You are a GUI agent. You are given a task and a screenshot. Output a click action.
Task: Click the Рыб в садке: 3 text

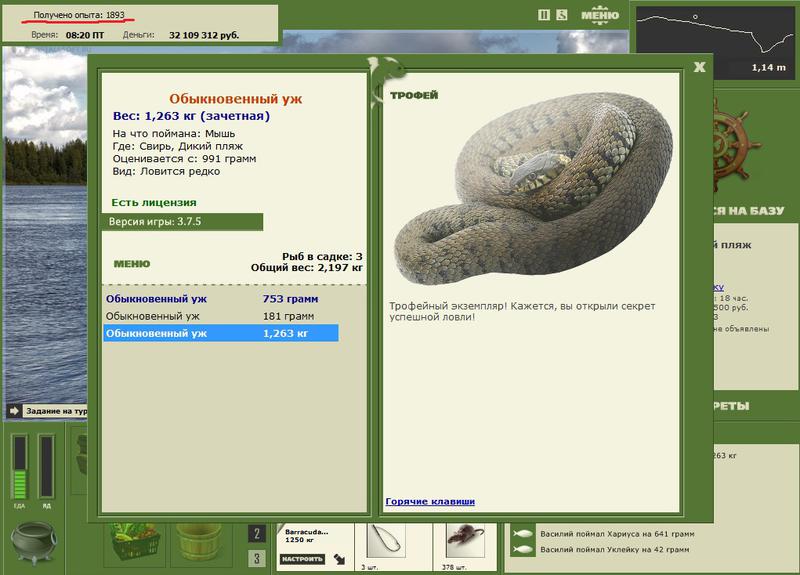322,257
